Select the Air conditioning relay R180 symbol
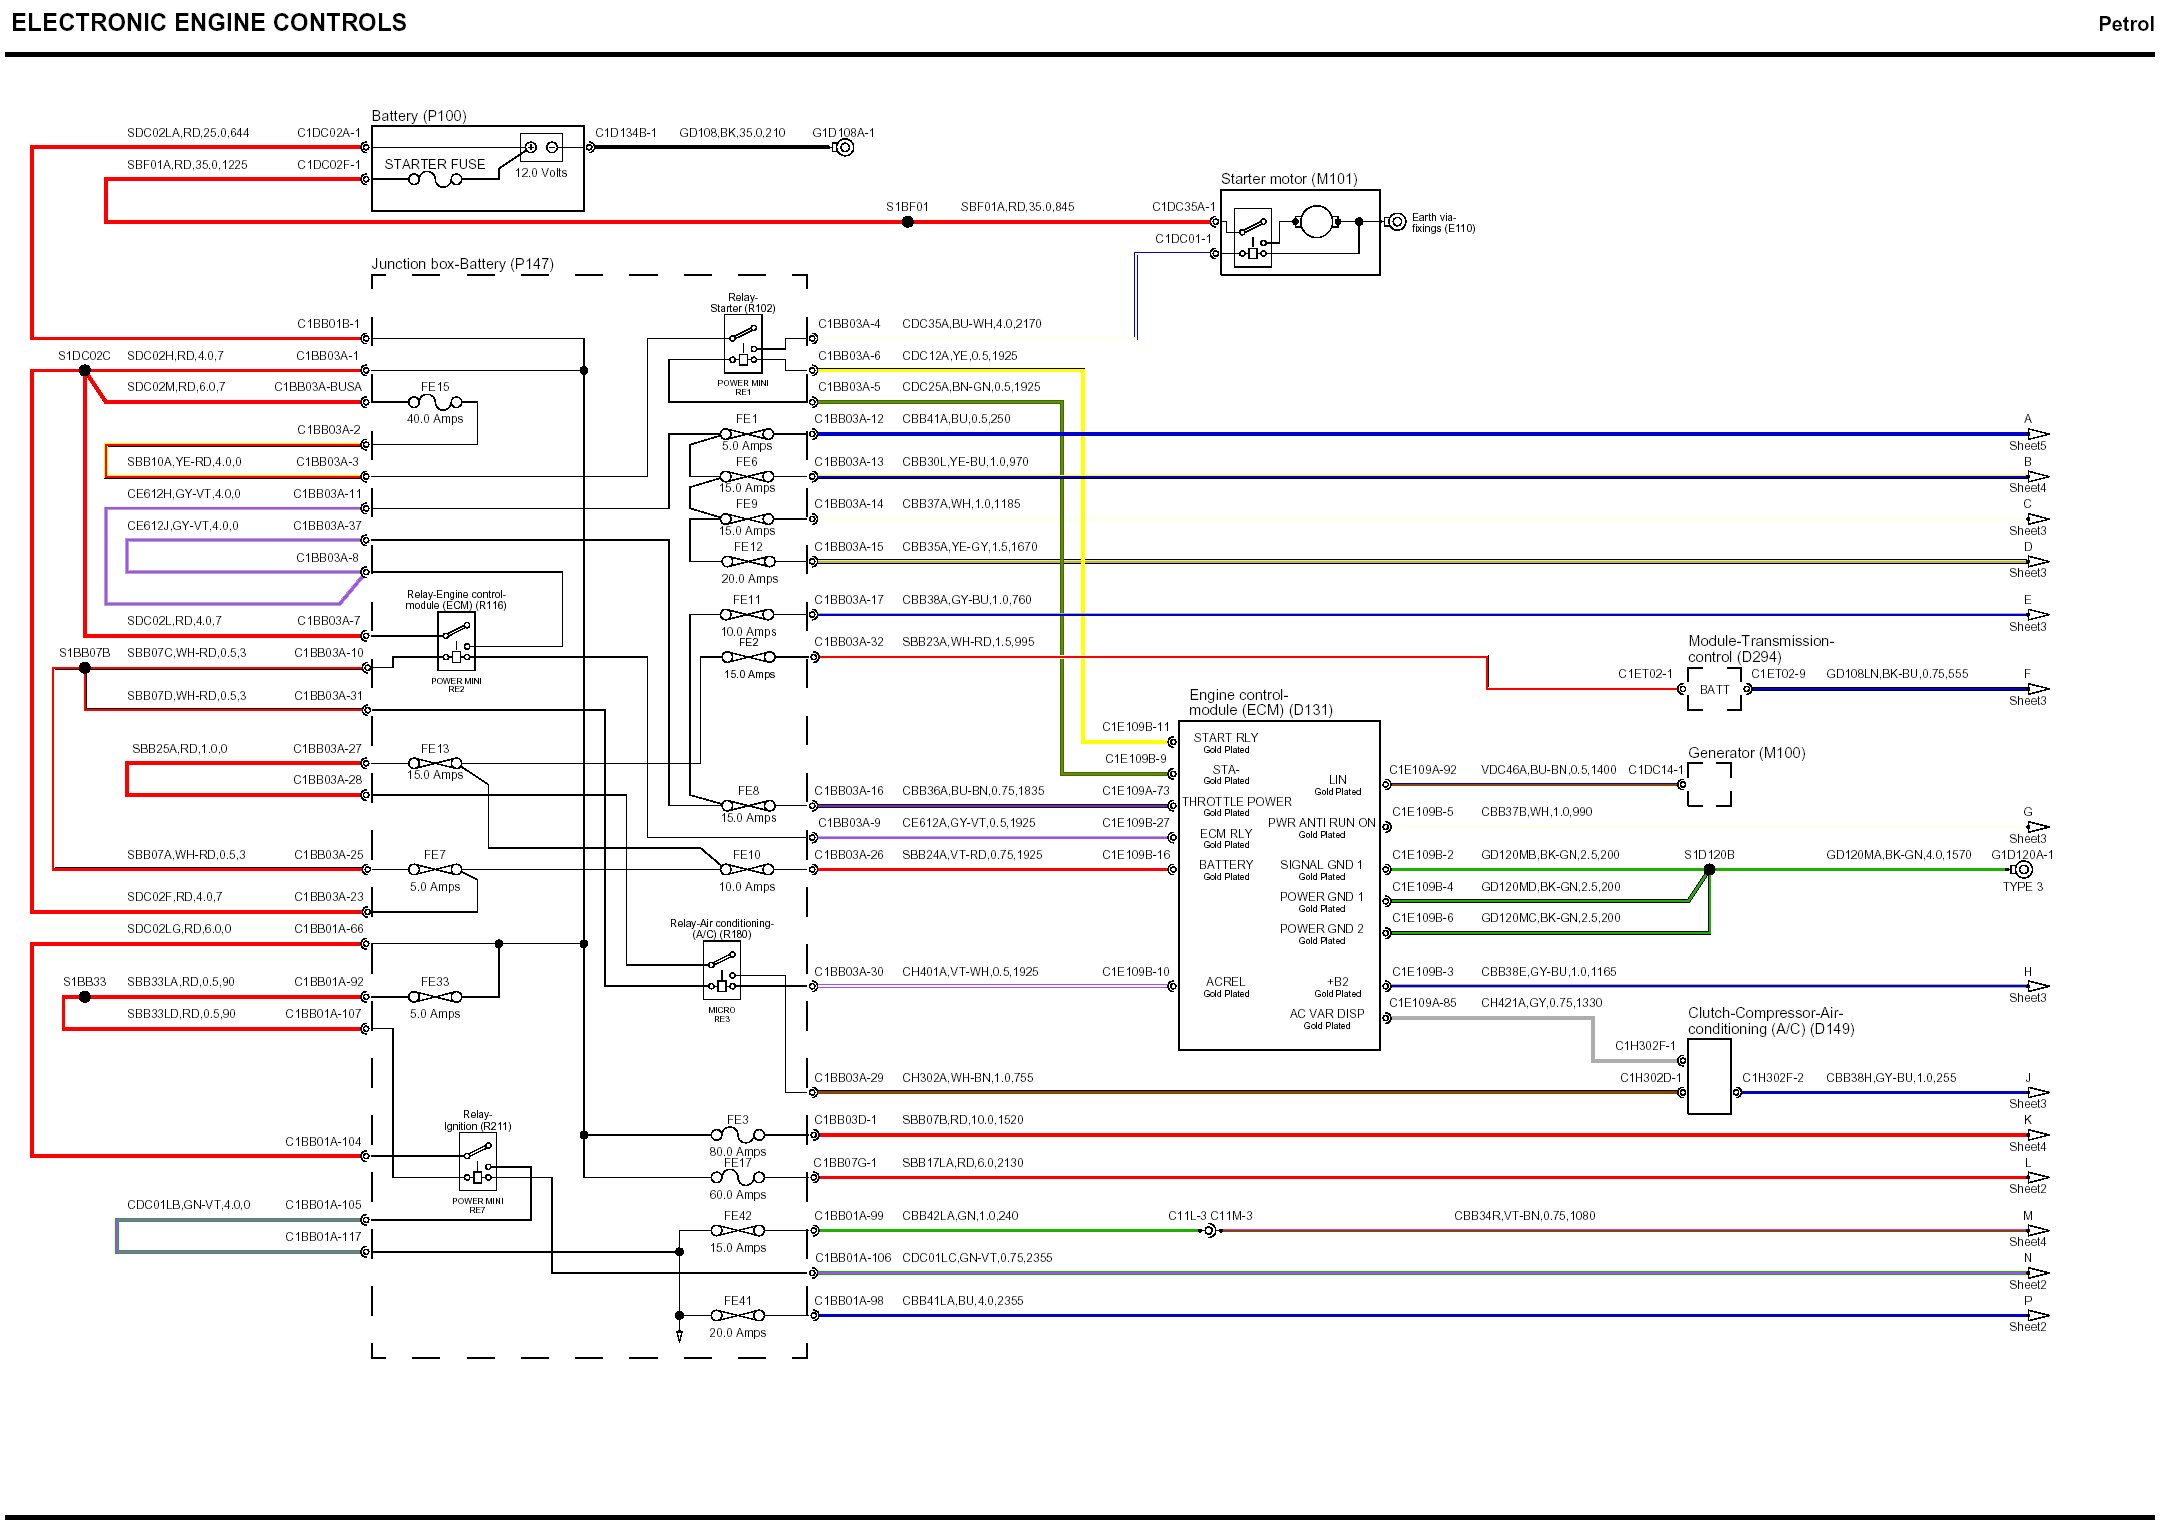This screenshot has height=1531, width=2164. (x=722, y=970)
